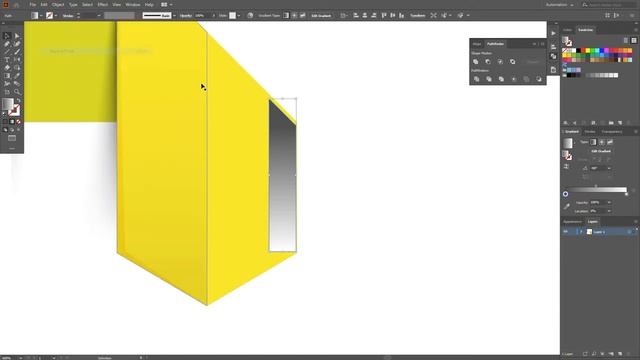Open the fill color dropdown in control bar
This screenshot has width=640, height=360.
(x=41, y=16)
